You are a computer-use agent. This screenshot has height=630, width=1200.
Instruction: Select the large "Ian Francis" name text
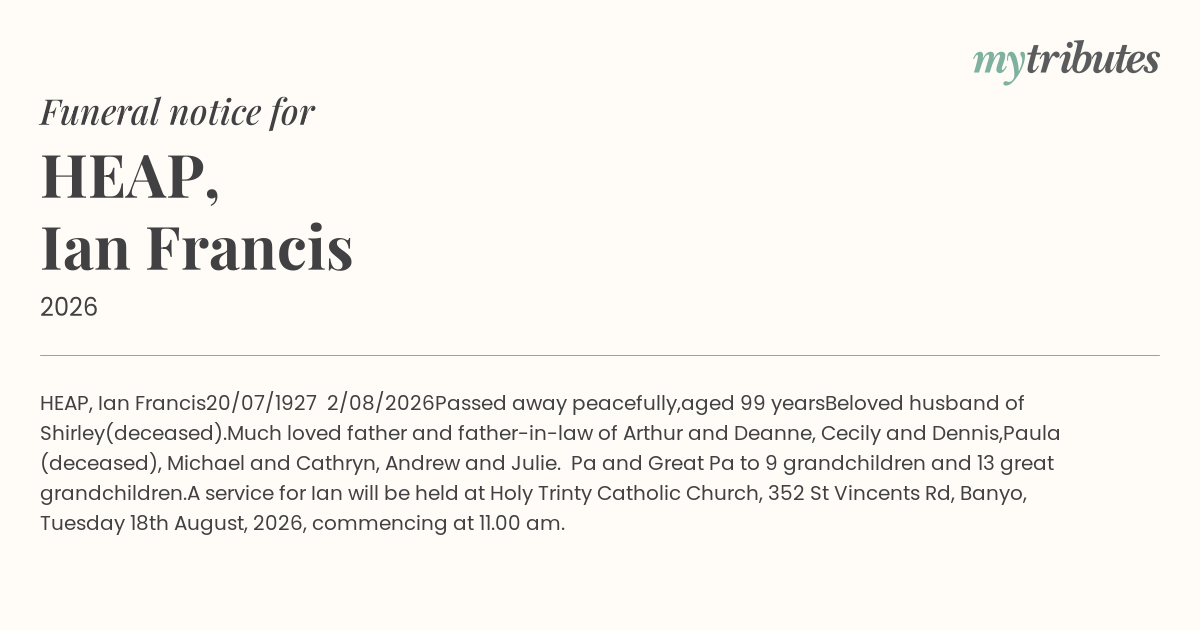coord(197,248)
